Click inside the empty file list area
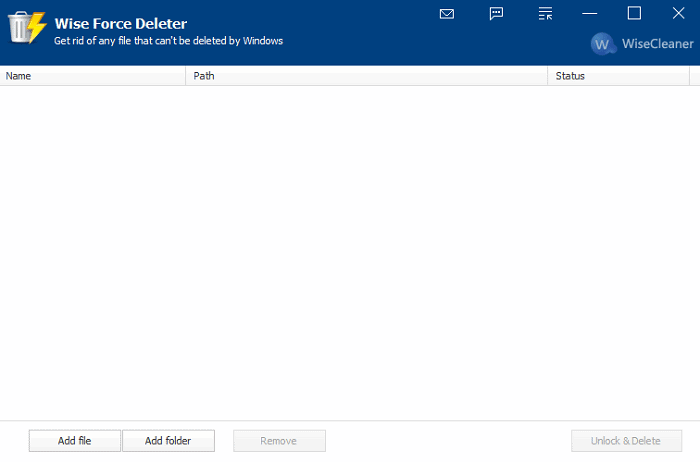Image resolution: width=700 pixels, height=462 pixels. tap(350, 250)
